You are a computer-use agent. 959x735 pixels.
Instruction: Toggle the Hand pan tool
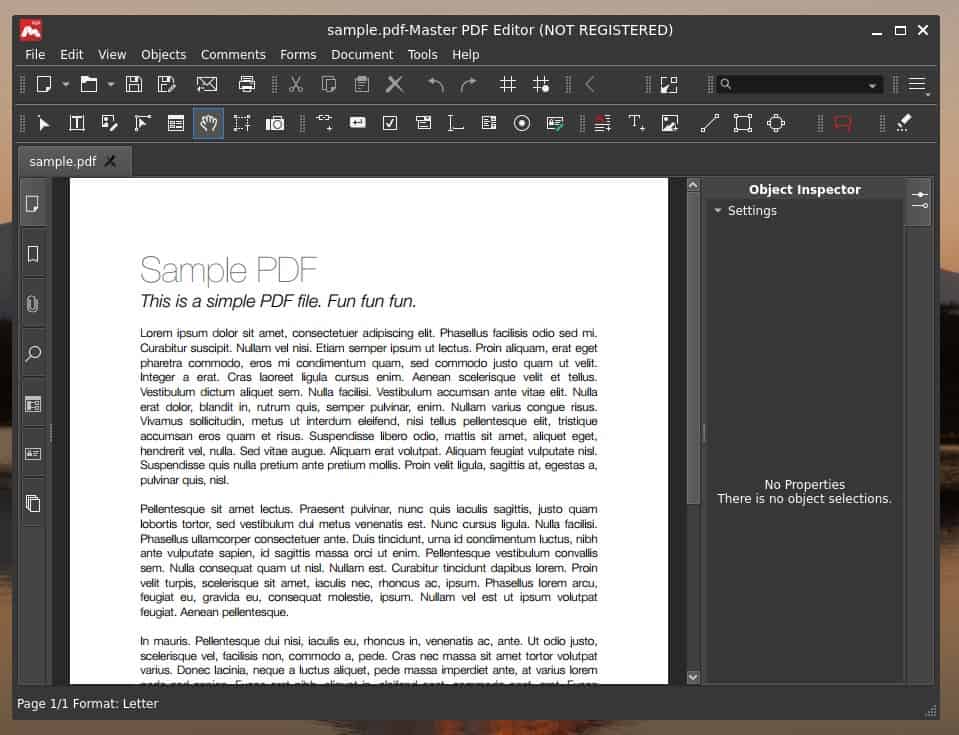coord(208,123)
